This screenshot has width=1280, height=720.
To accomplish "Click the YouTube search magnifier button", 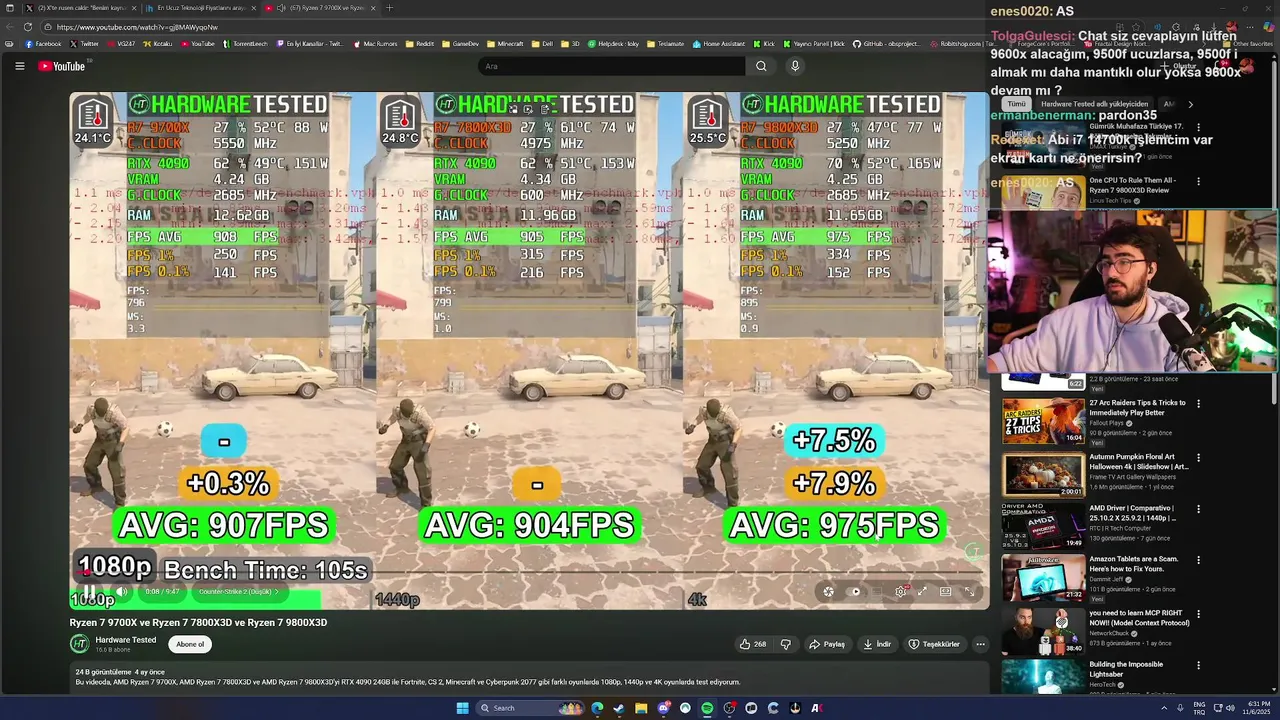I will 761,66.
